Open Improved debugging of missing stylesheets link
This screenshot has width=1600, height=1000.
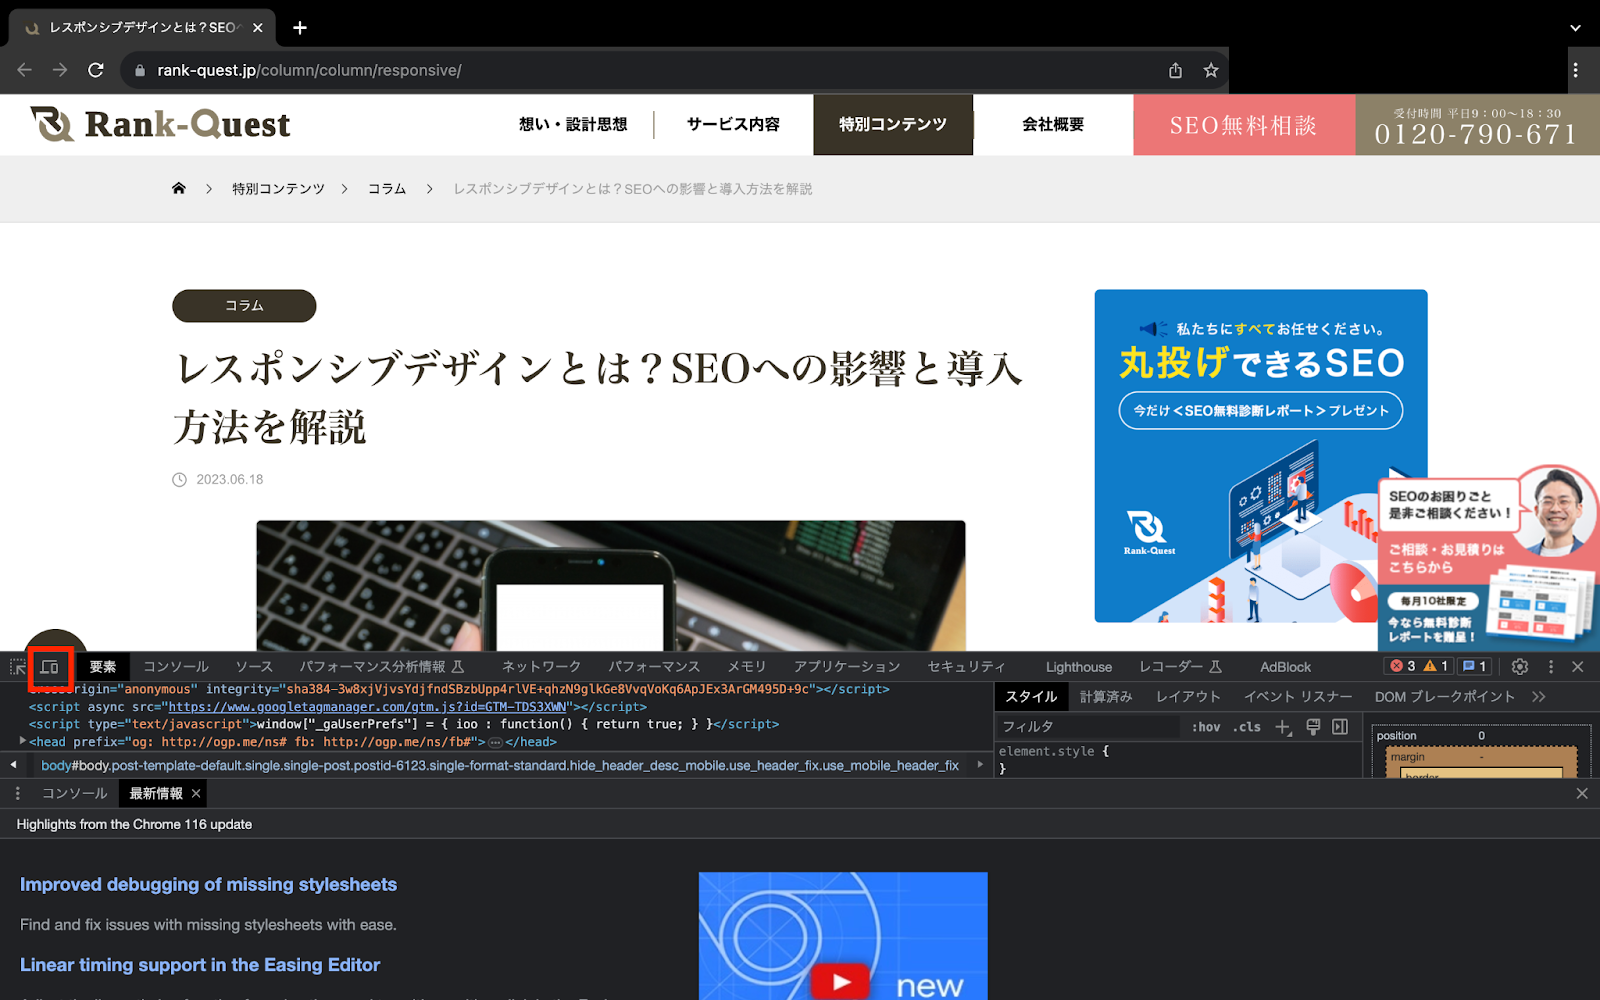(x=208, y=884)
